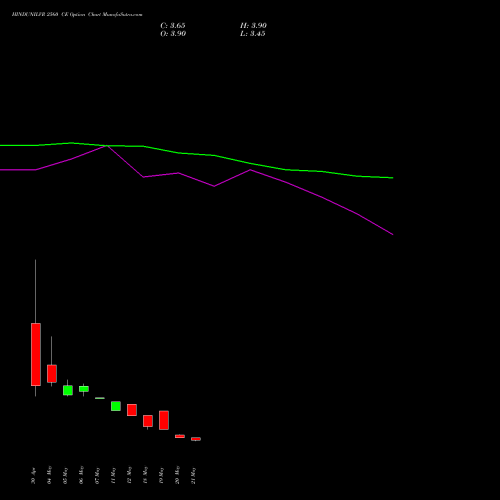Viewport: 500px width, 500px height.
Task: Select the red candle for 04 May
Action: (x=52, y=374)
